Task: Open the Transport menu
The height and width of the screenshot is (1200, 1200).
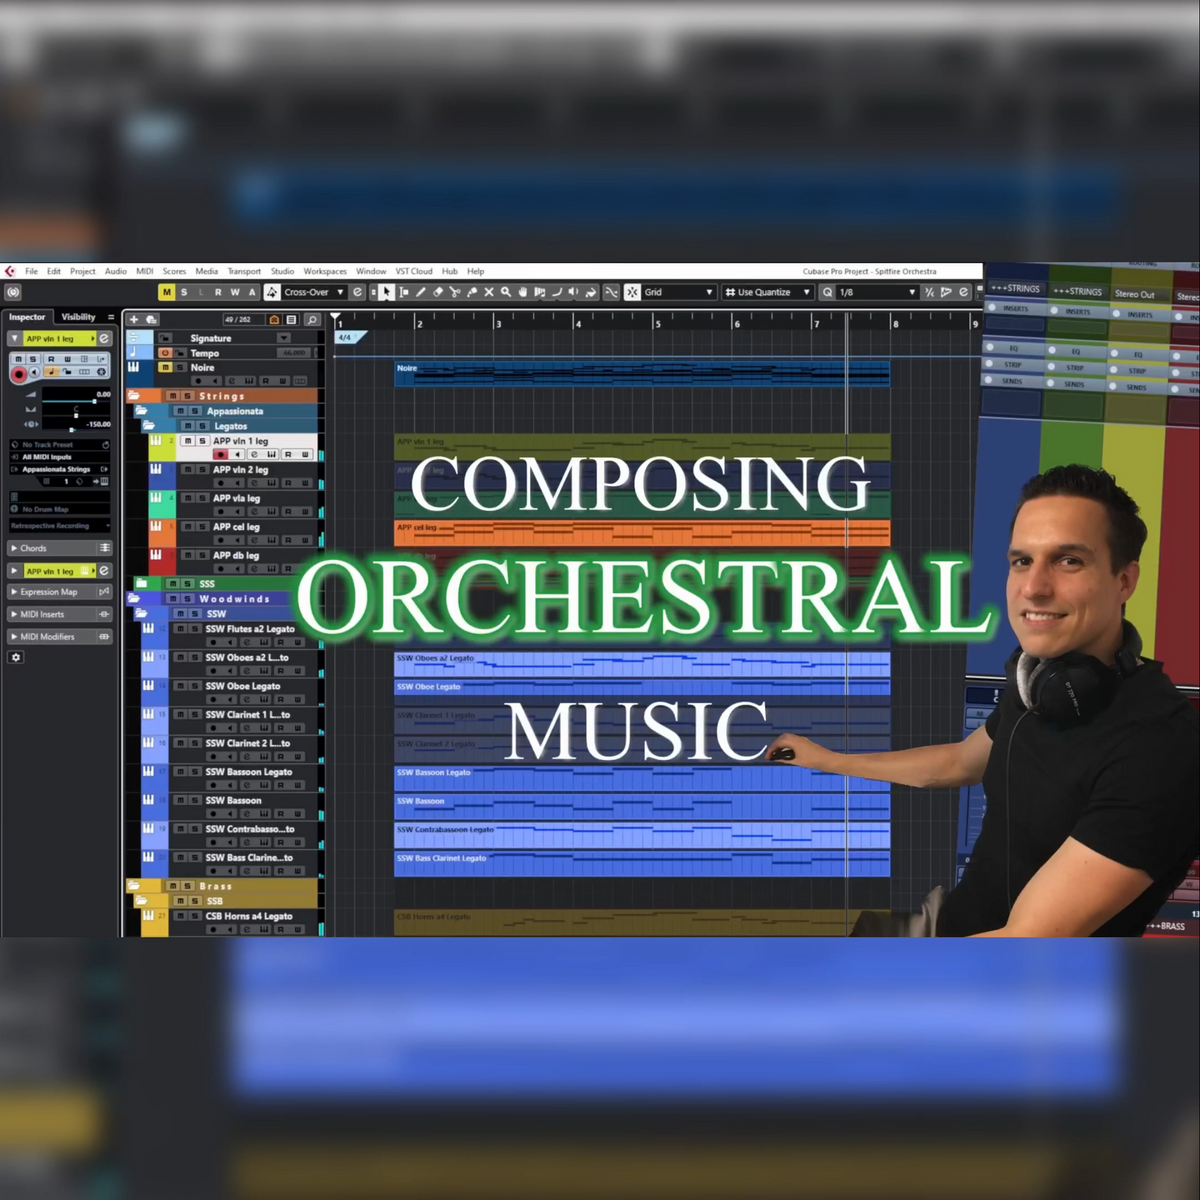Action: tap(243, 271)
